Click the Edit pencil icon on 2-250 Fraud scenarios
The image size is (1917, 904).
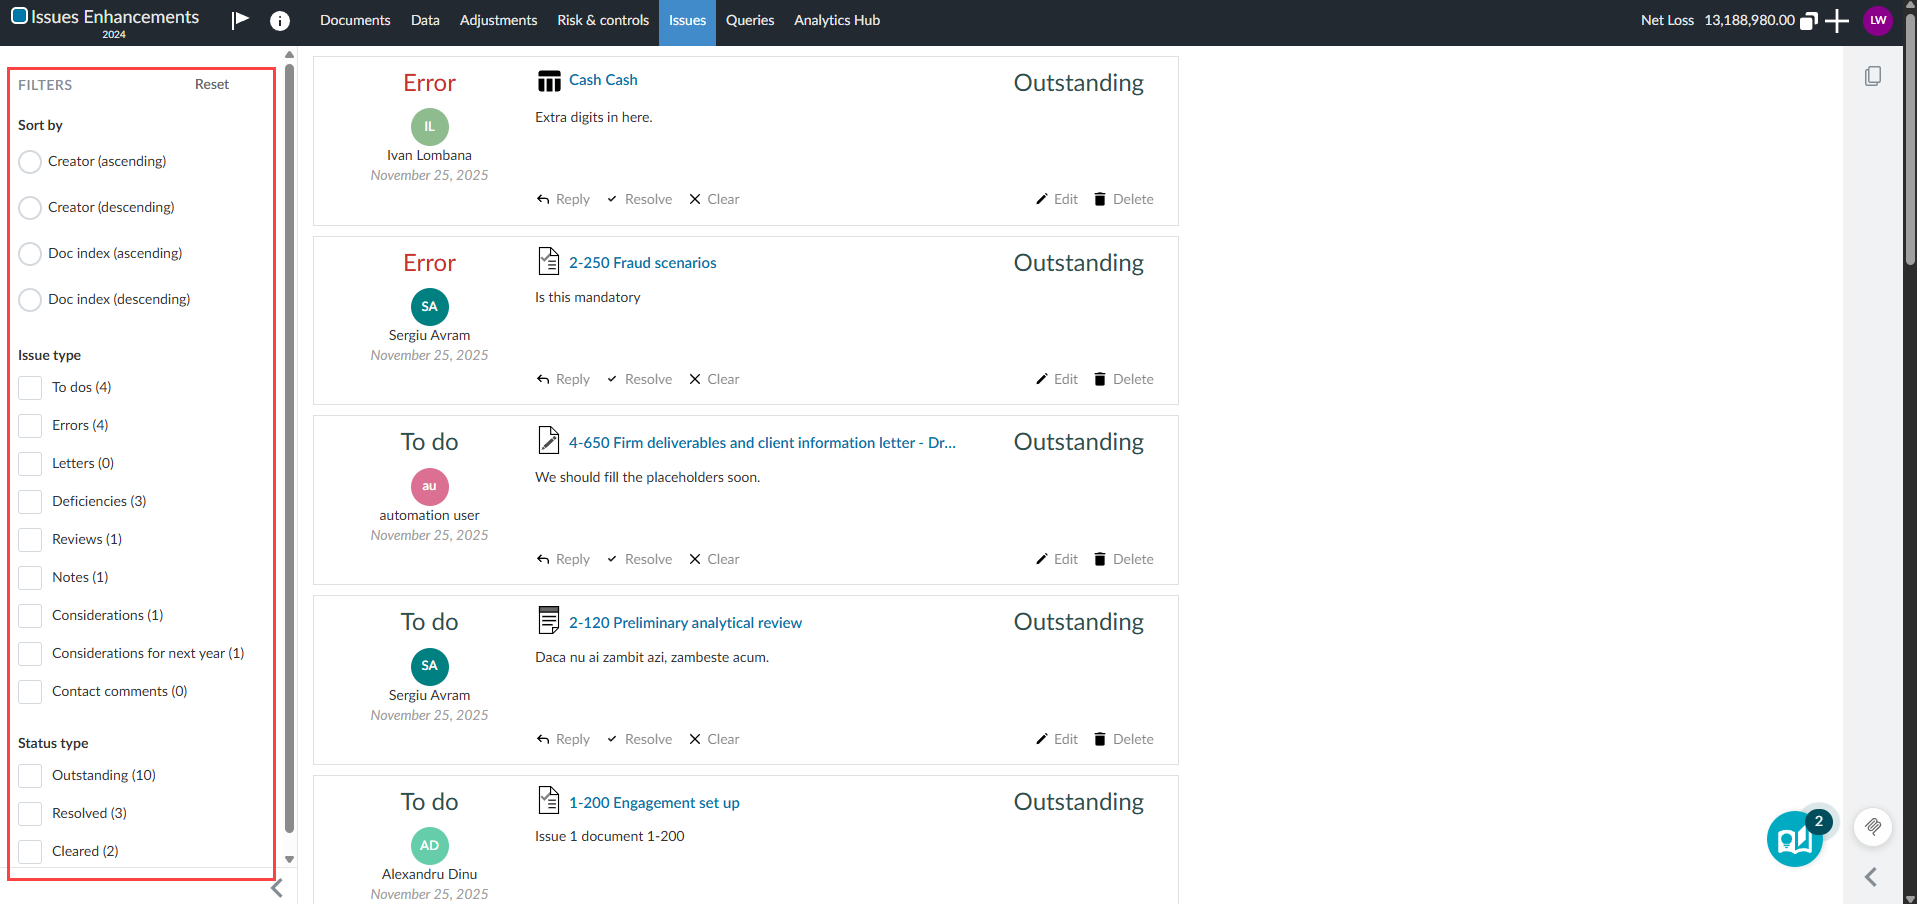click(1041, 379)
